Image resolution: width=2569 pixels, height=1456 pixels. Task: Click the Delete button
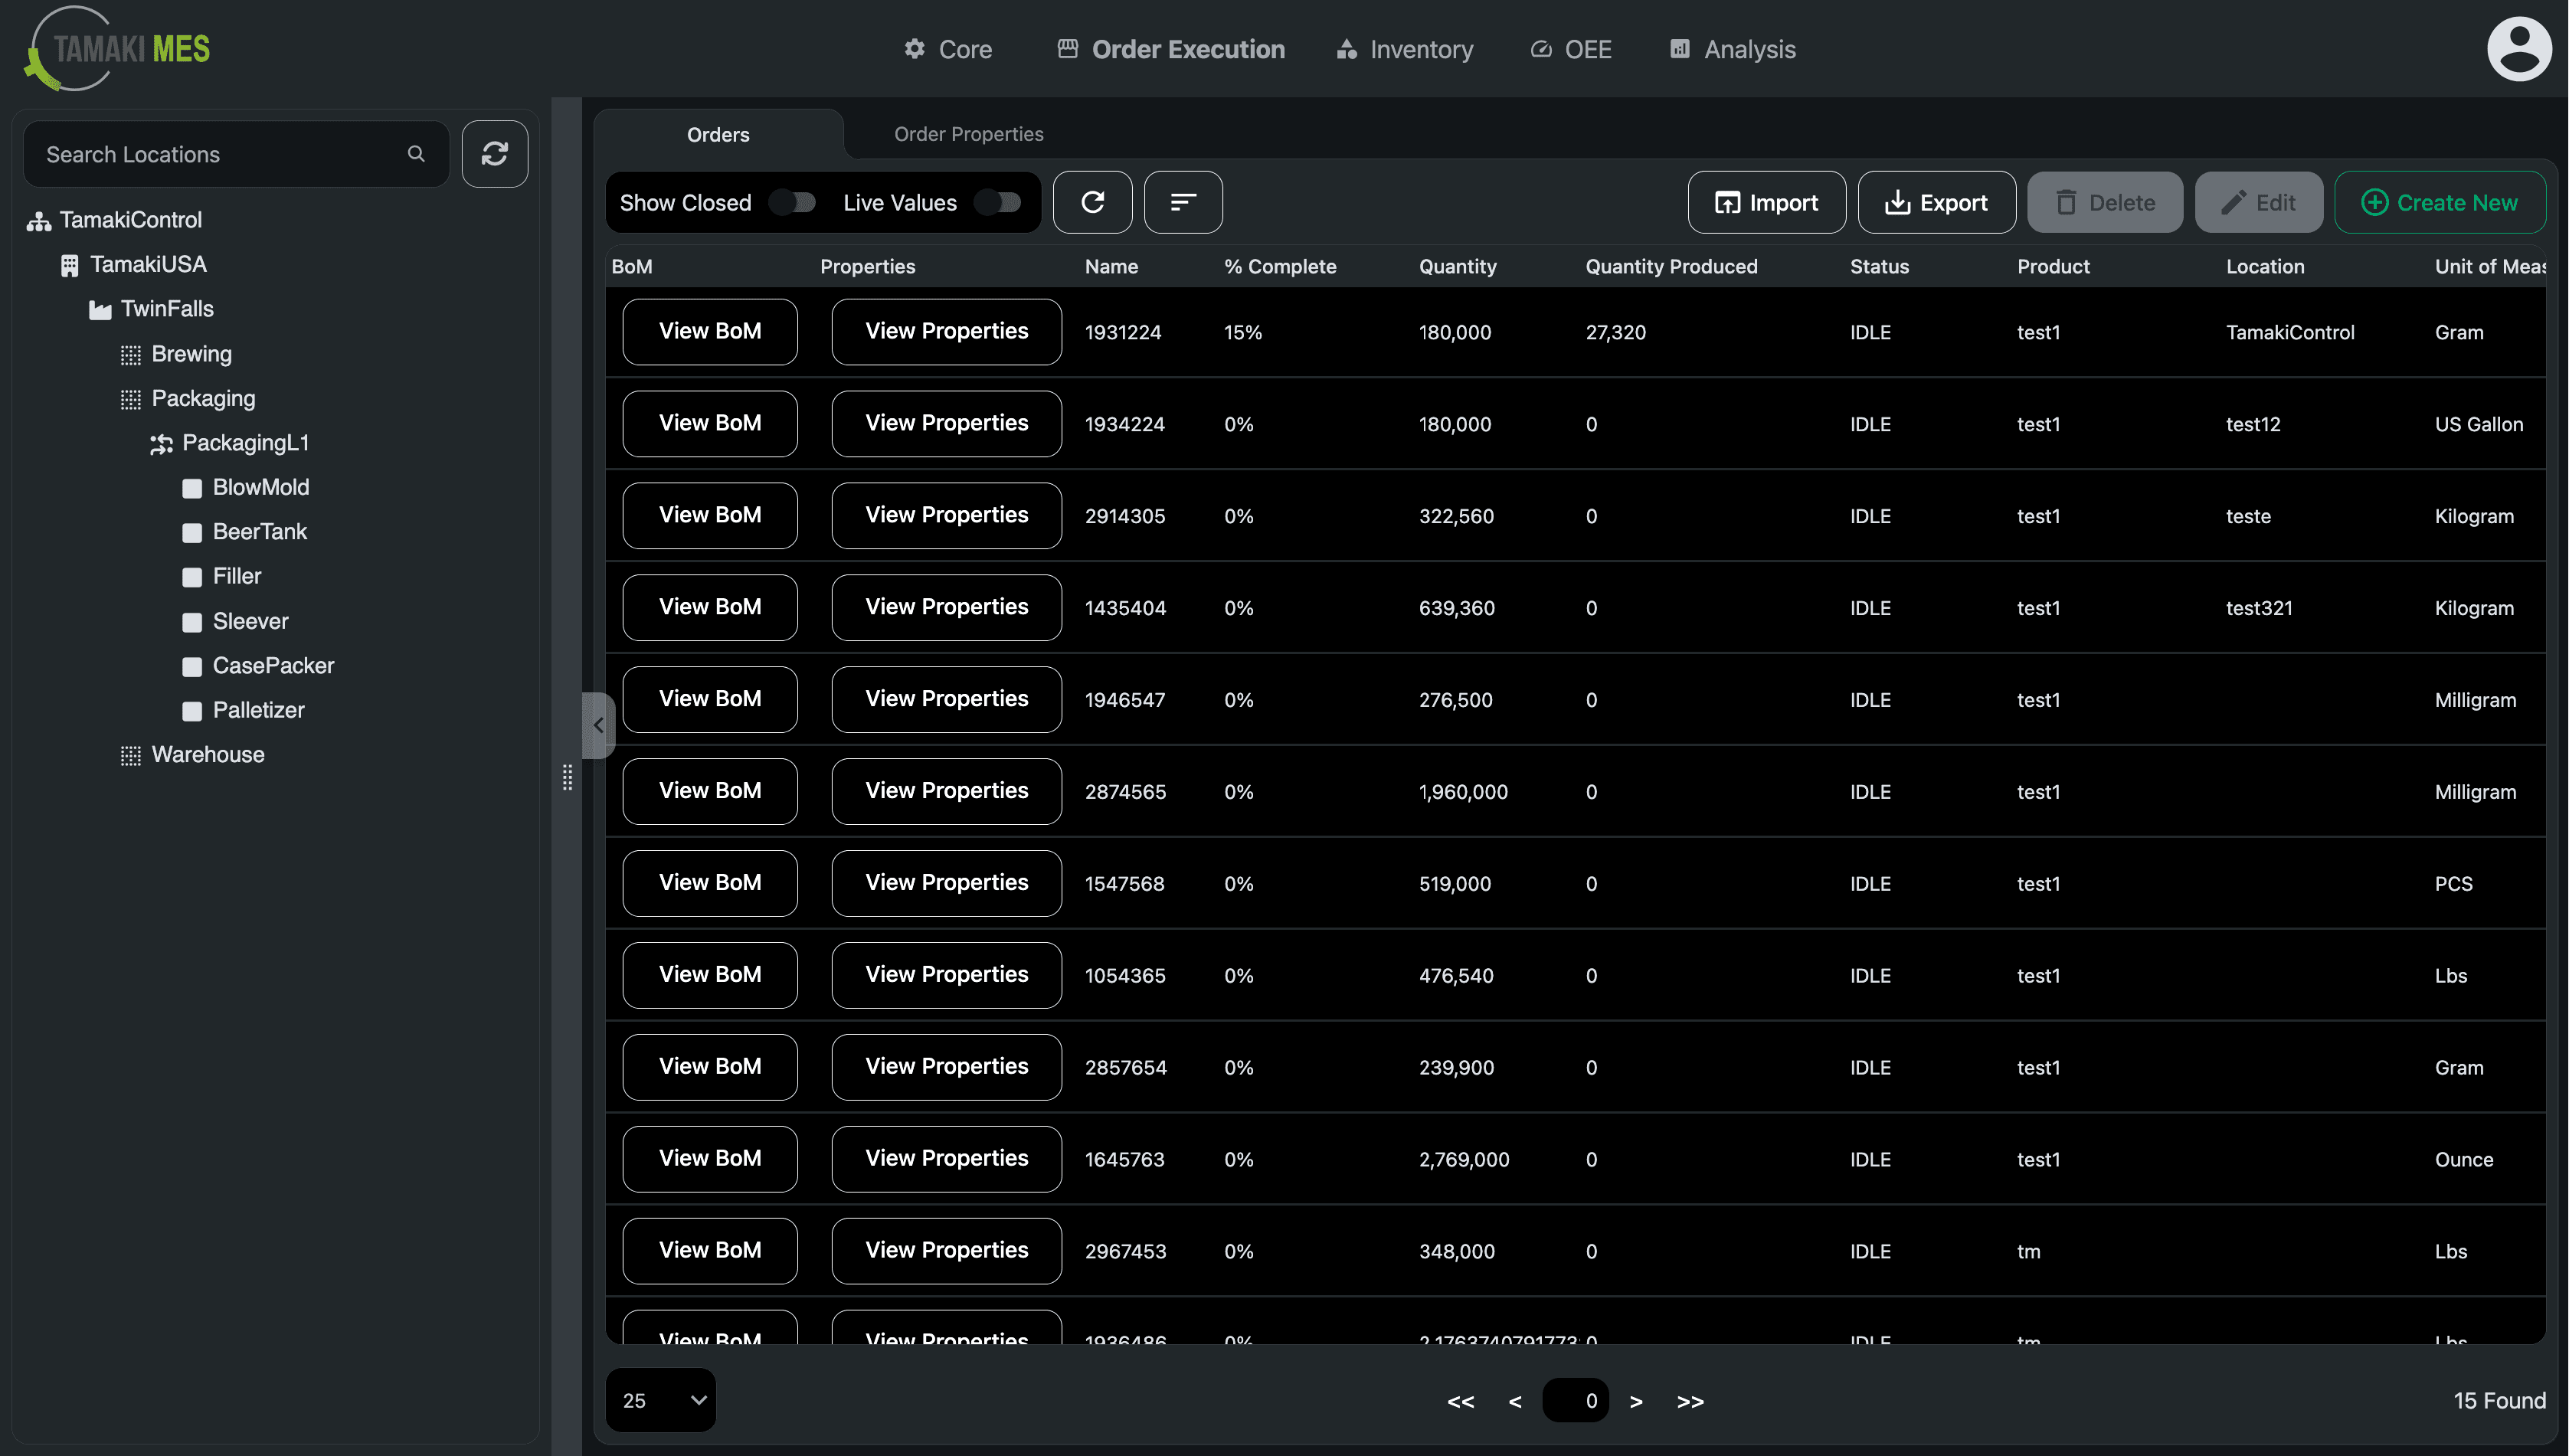pyautogui.click(x=2105, y=202)
